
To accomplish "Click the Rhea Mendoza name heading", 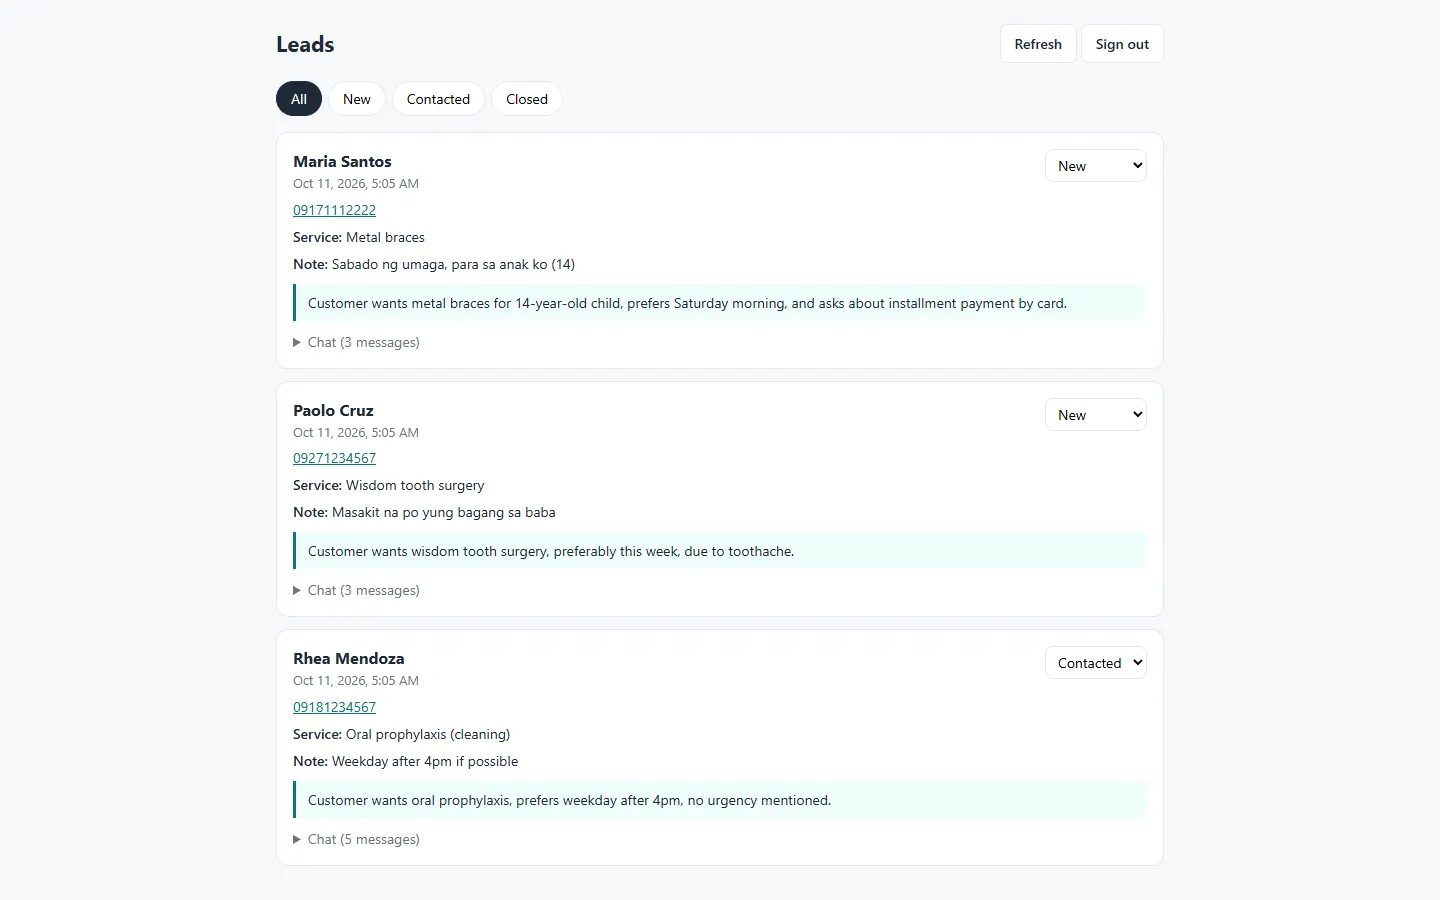I will tap(349, 658).
